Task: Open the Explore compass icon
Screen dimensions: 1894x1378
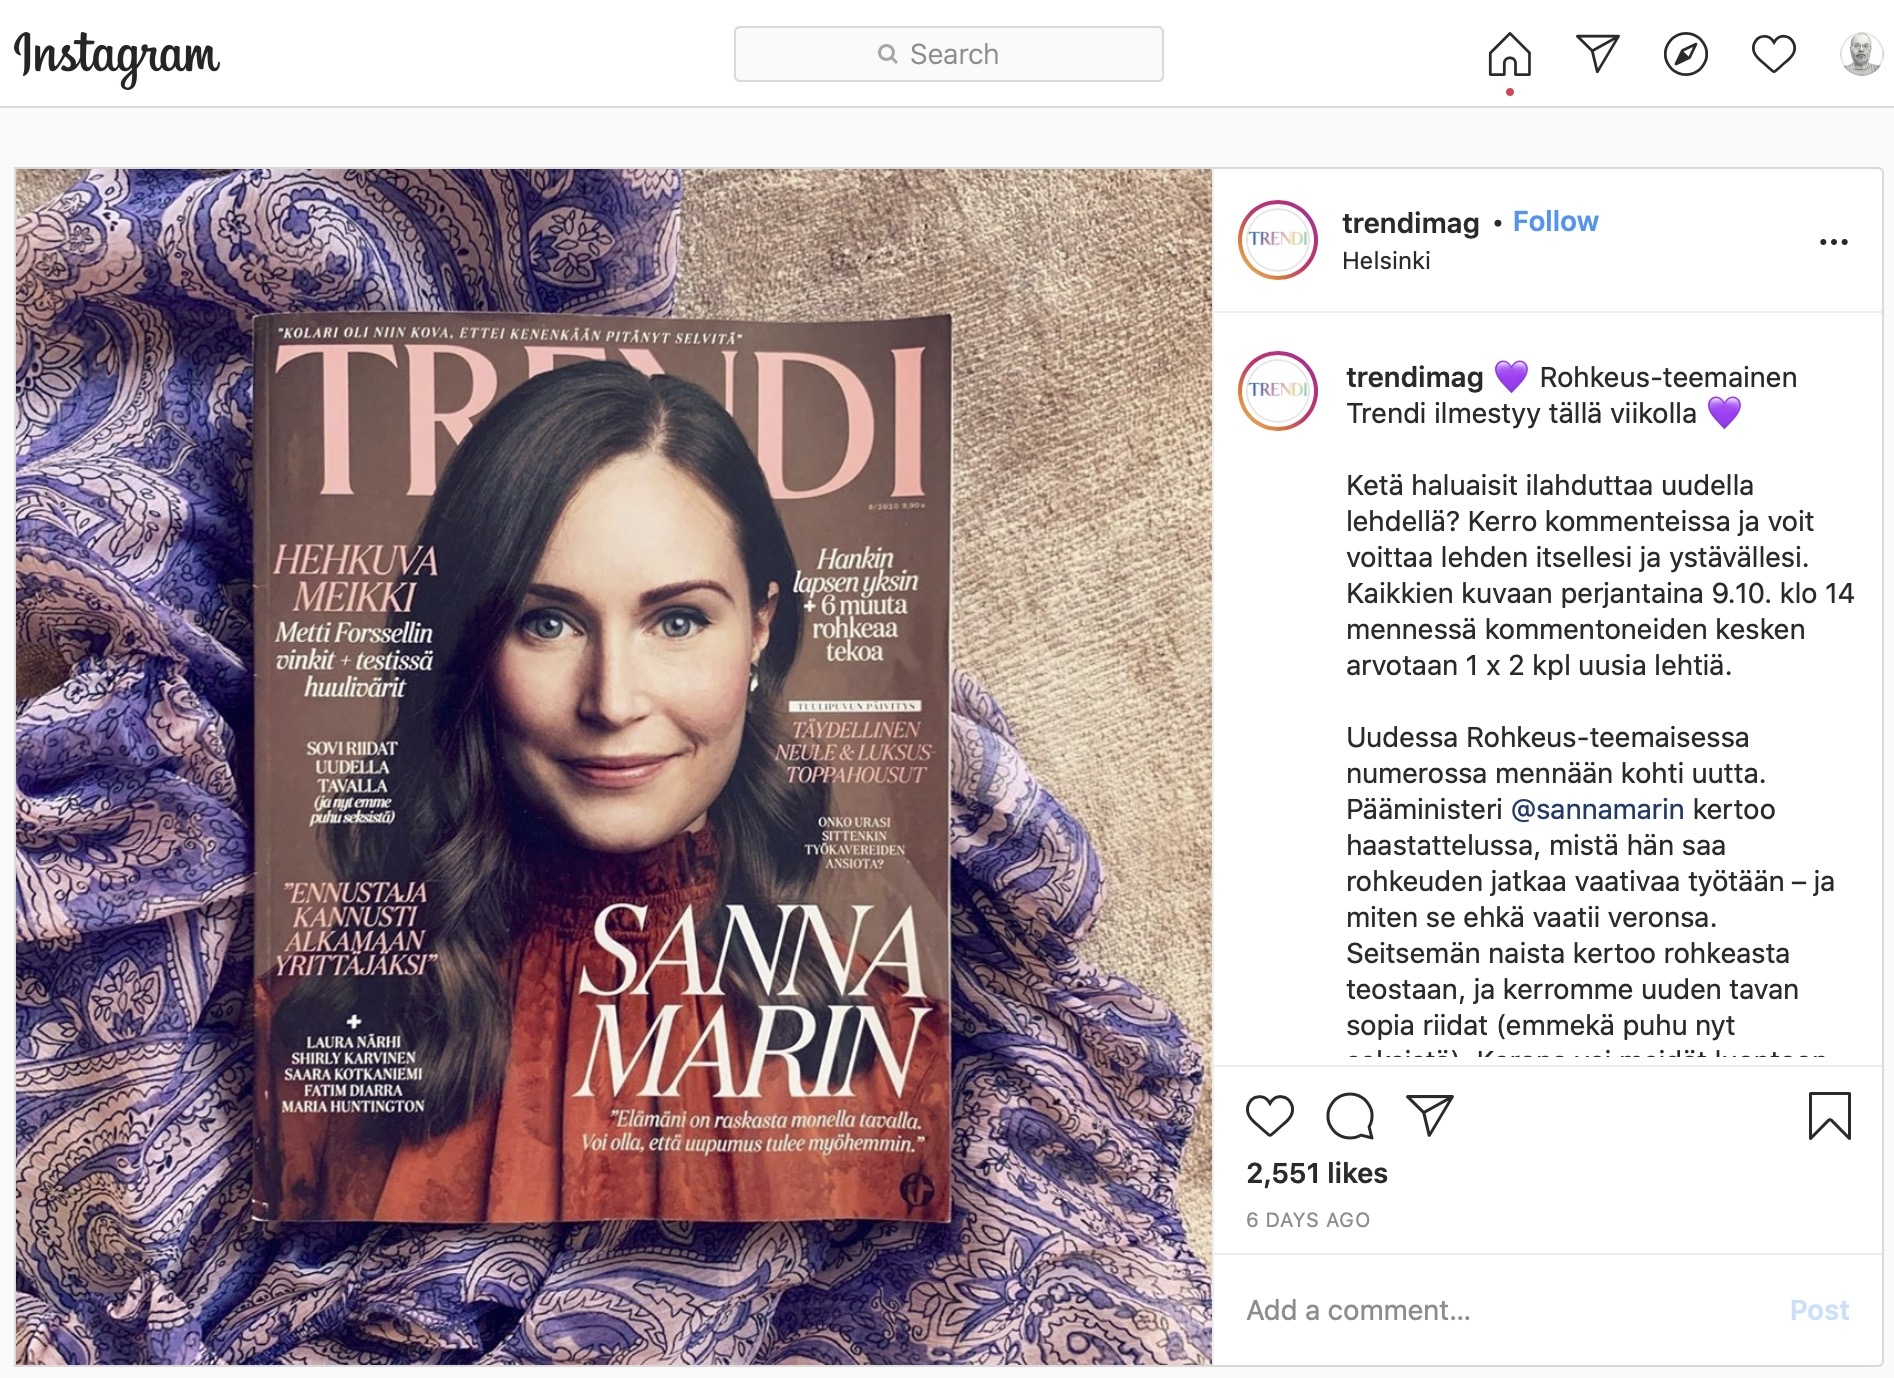Action: point(1685,54)
